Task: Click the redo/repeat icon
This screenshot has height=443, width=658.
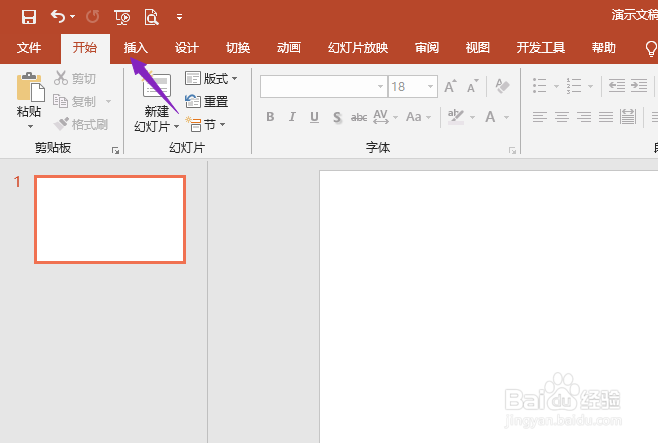Action: [x=92, y=17]
